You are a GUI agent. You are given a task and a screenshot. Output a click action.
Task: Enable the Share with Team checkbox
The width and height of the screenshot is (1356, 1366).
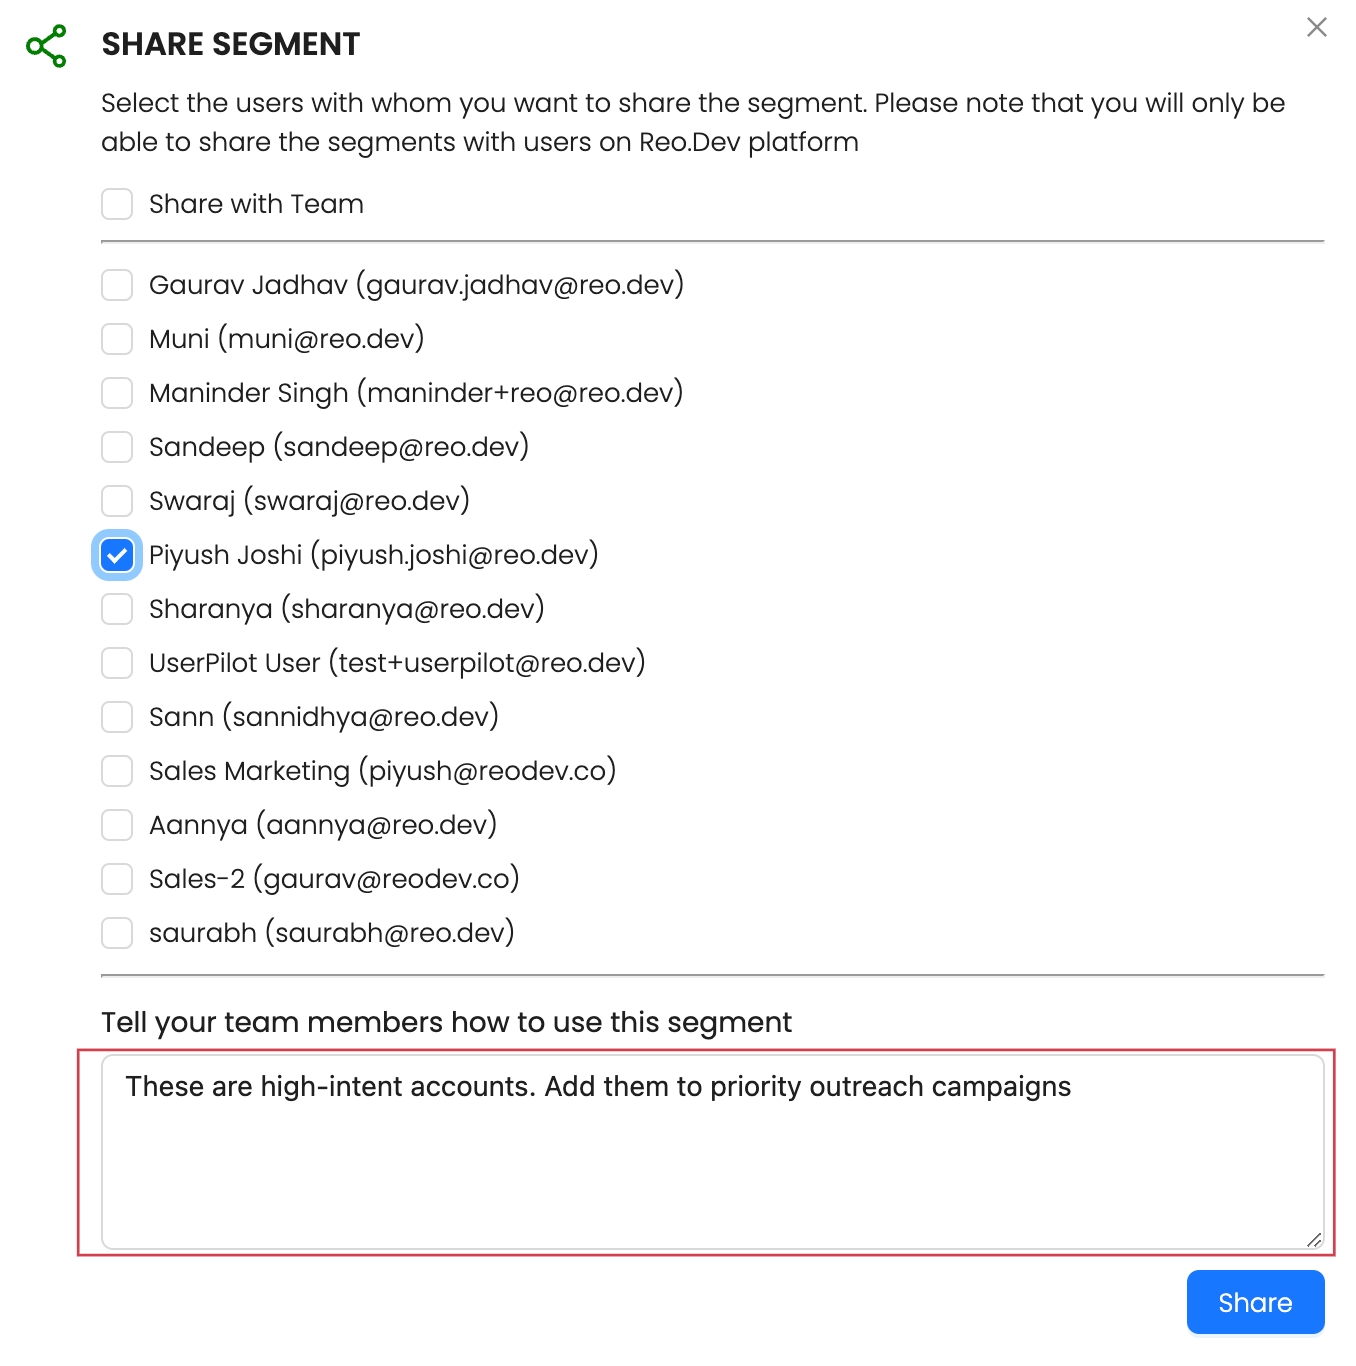pyautogui.click(x=117, y=204)
